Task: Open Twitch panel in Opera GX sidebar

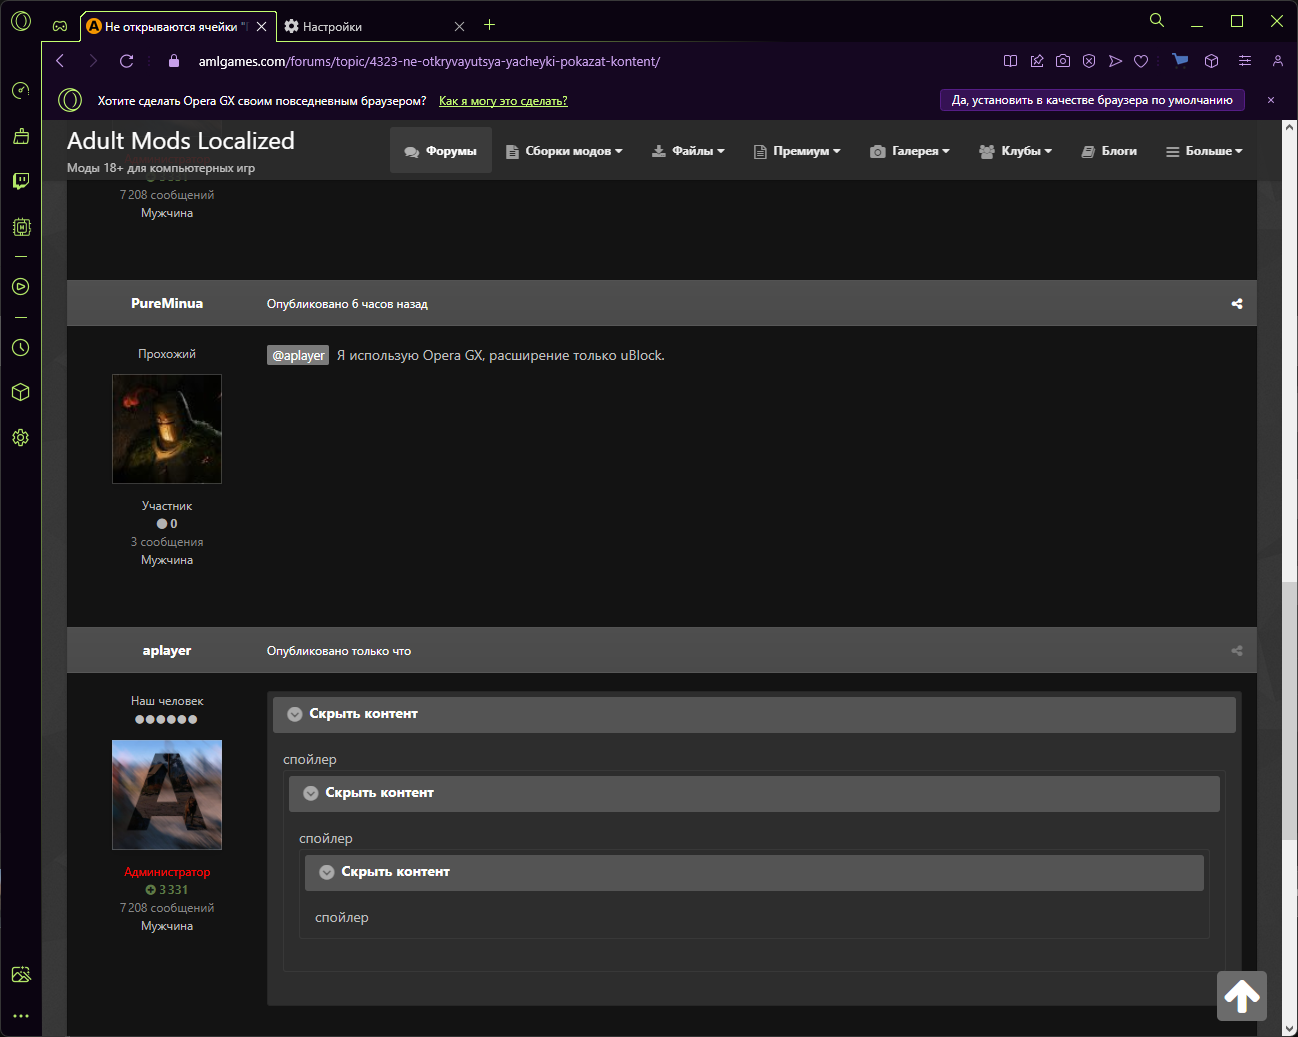Action: (21, 181)
